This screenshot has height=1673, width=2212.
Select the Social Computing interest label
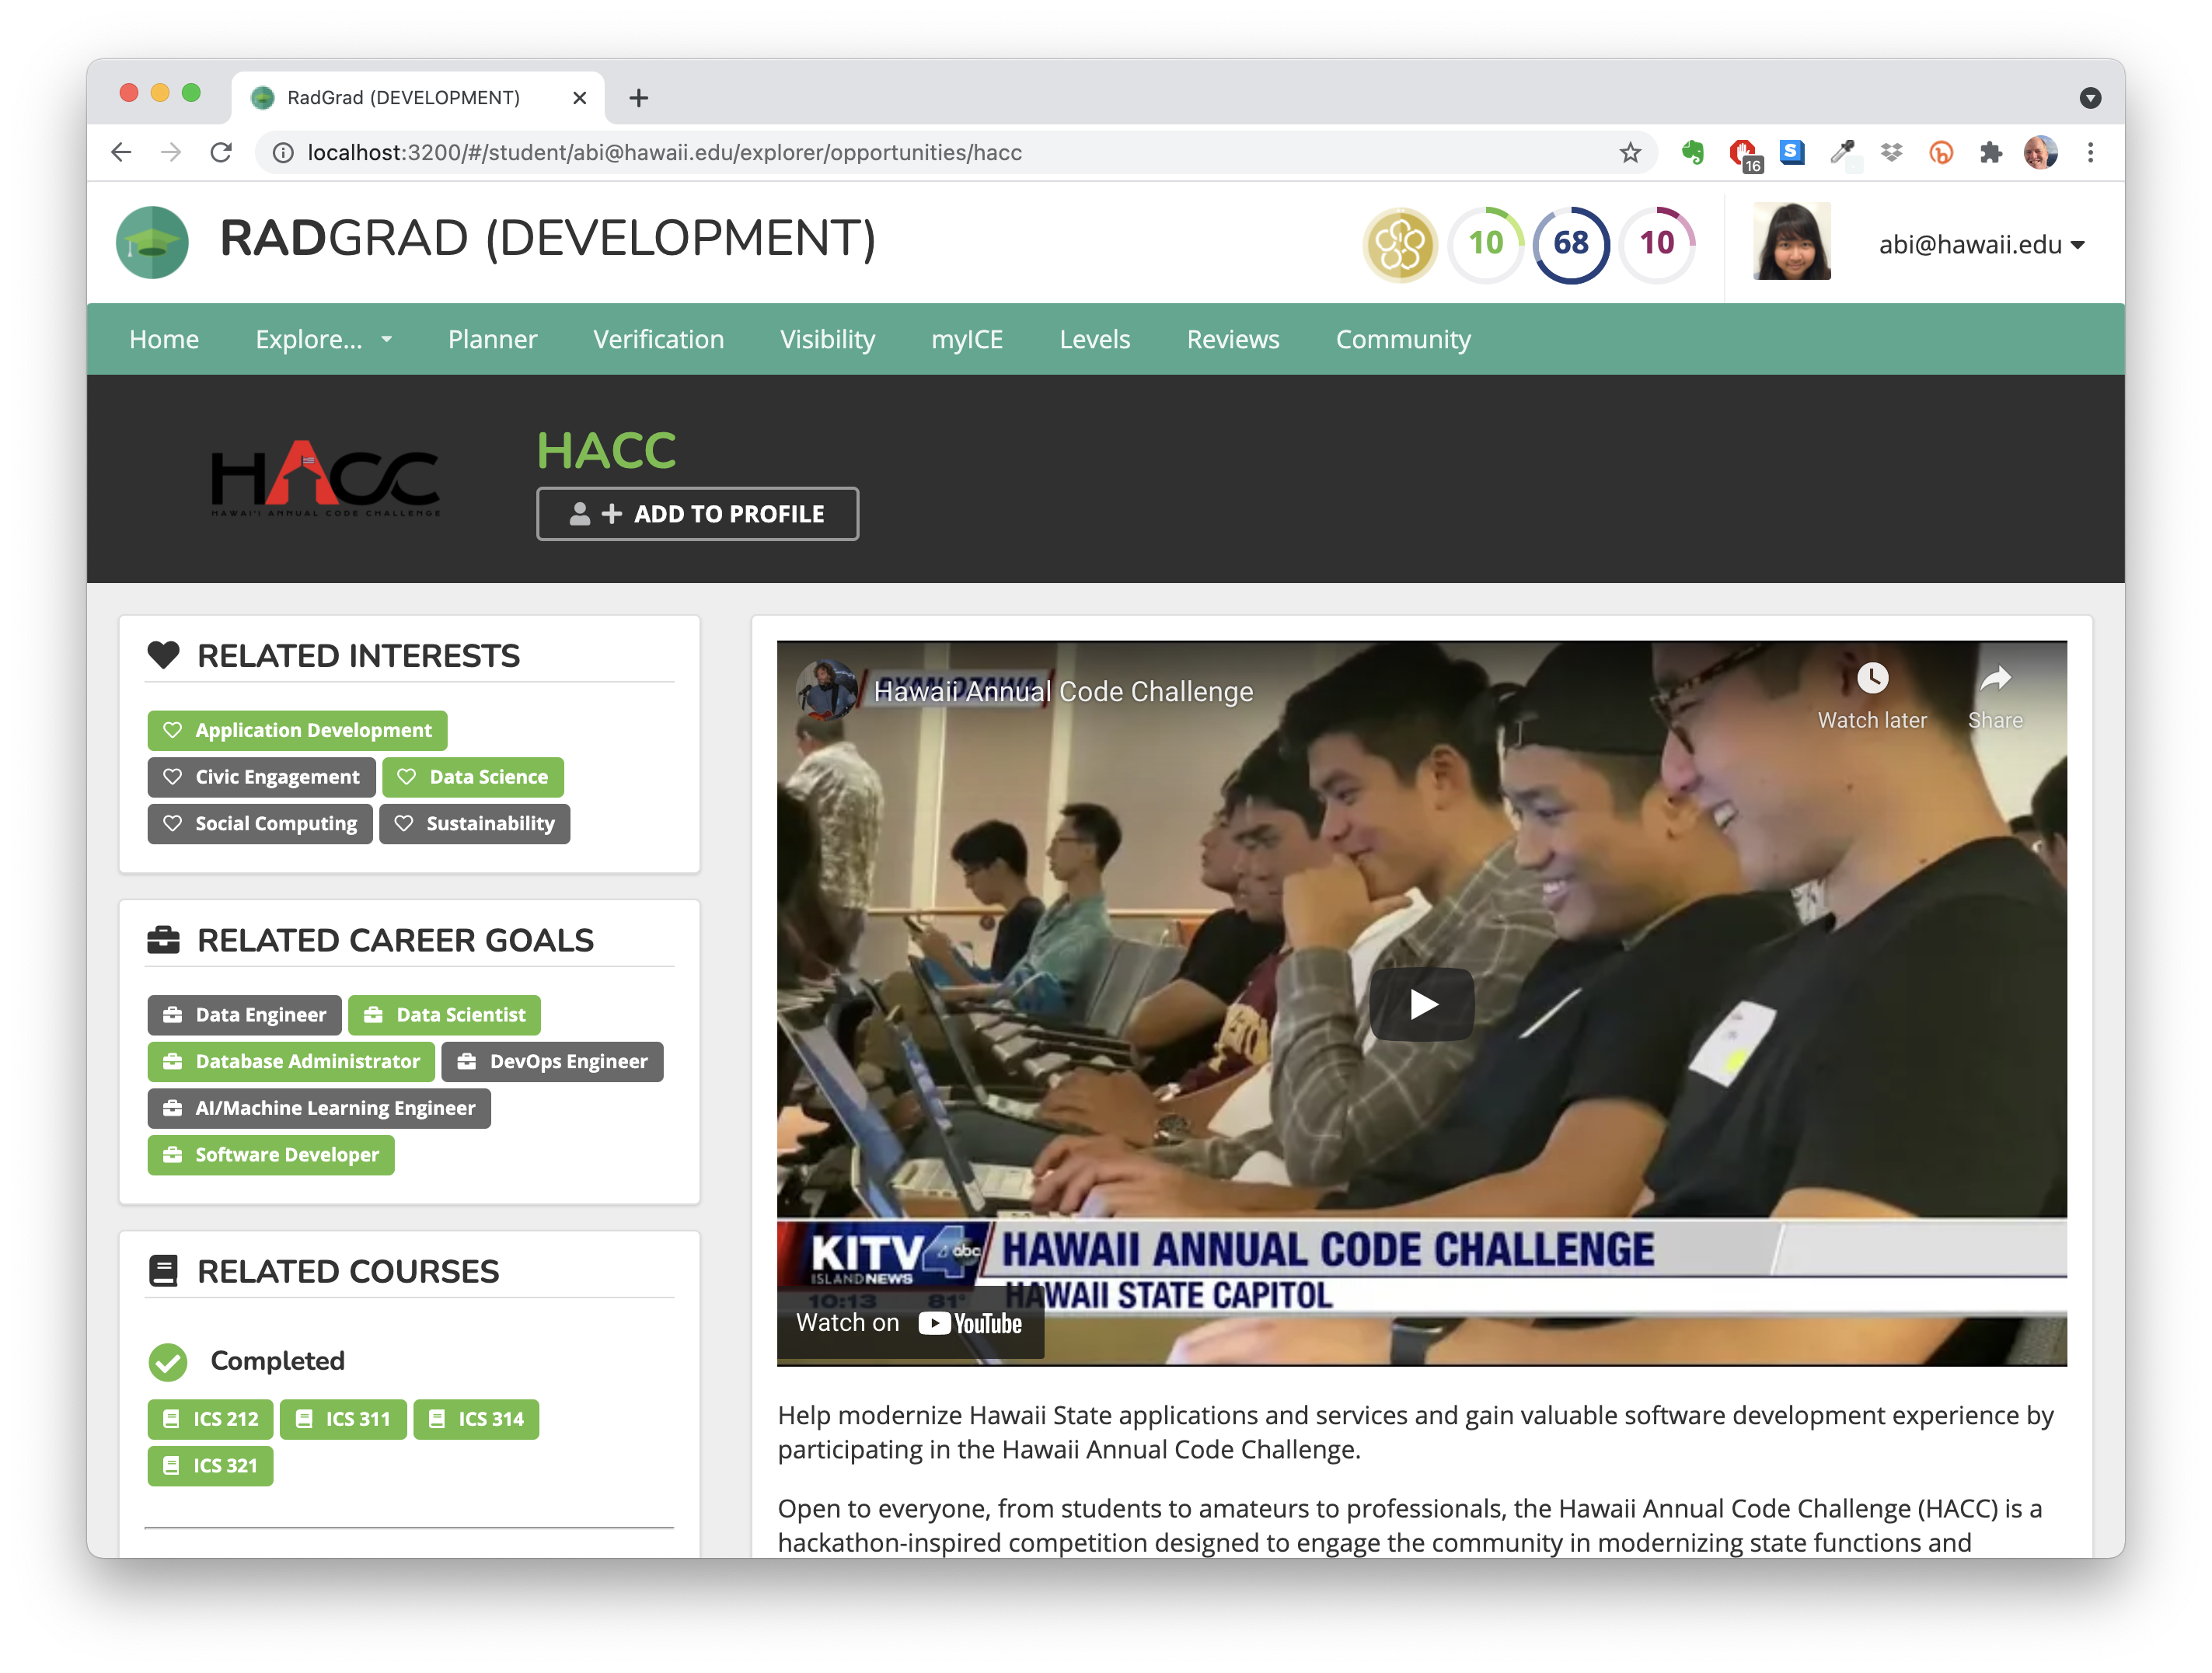coord(260,824)
